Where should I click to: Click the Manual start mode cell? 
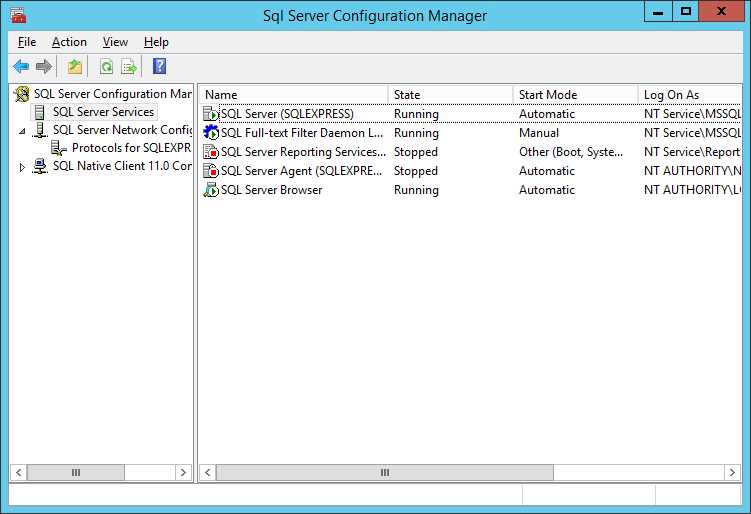pos(539,133)
